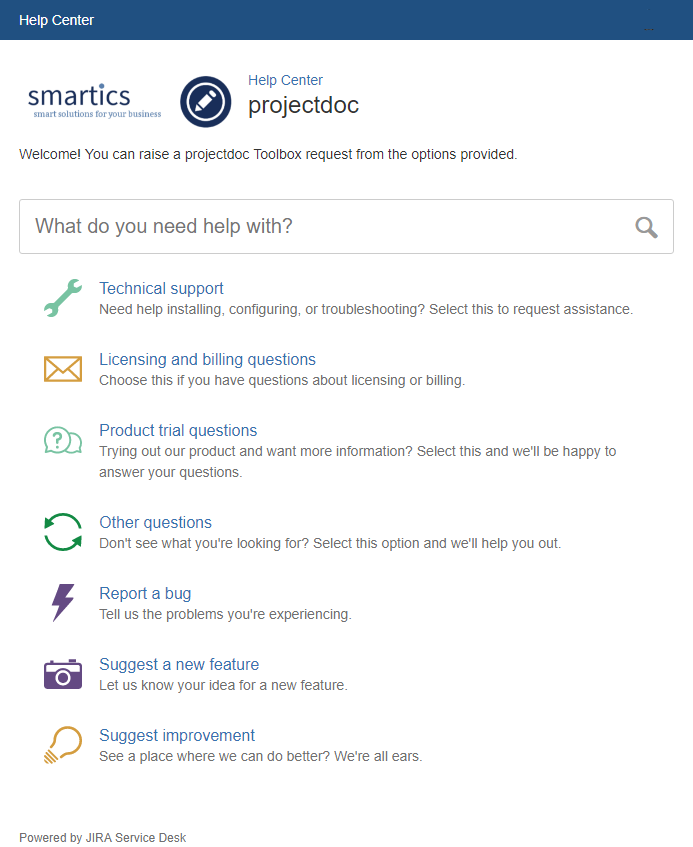Open the Report a bug link

click(x=145, y=594)
